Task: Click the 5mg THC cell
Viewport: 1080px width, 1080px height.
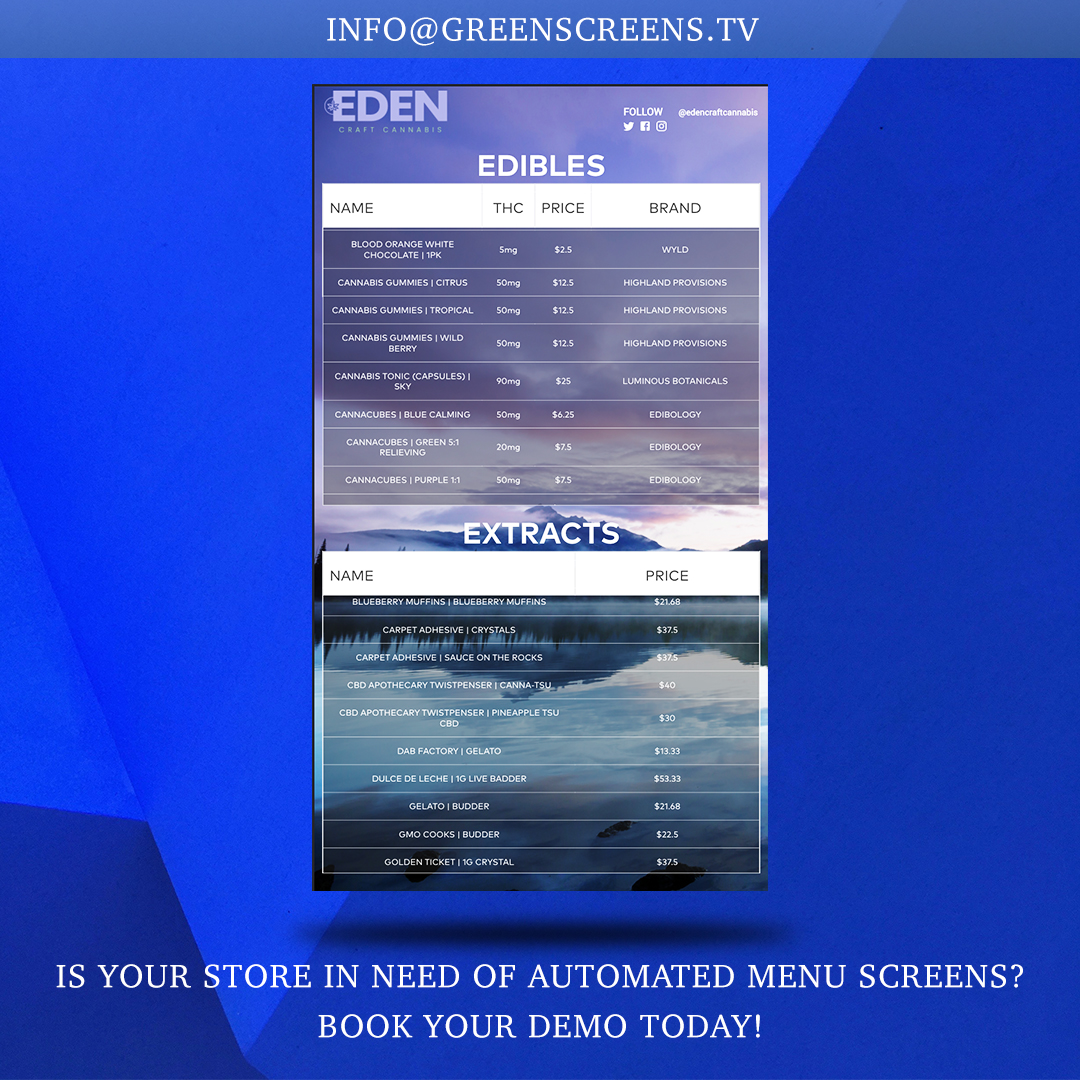Action: point(508,249)
